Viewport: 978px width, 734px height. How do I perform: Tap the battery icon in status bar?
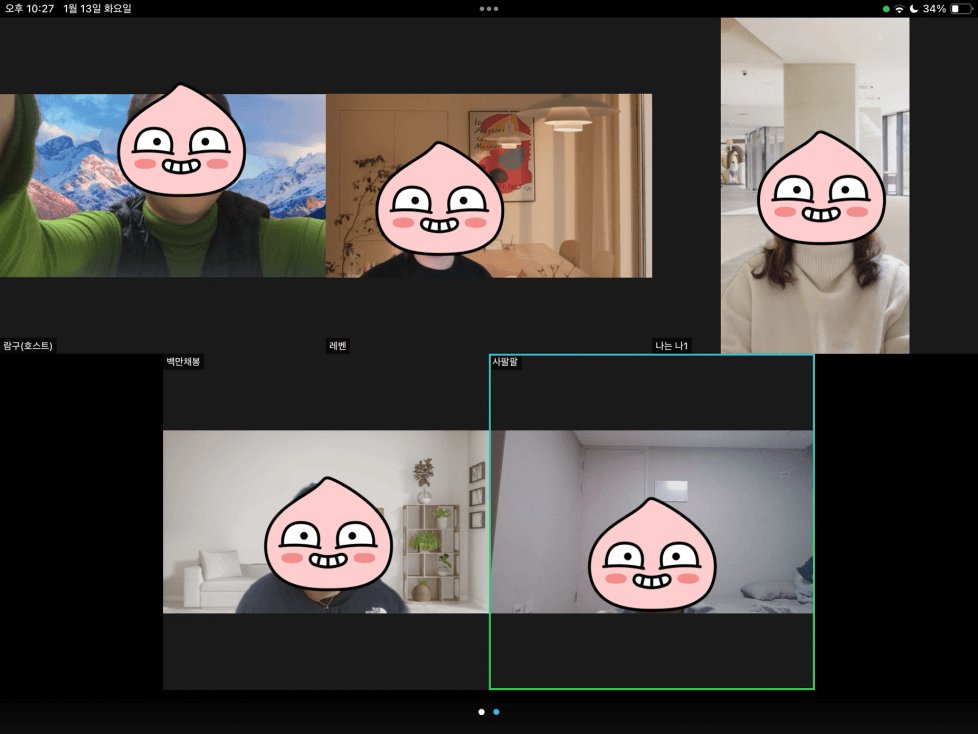pos(961,9)
